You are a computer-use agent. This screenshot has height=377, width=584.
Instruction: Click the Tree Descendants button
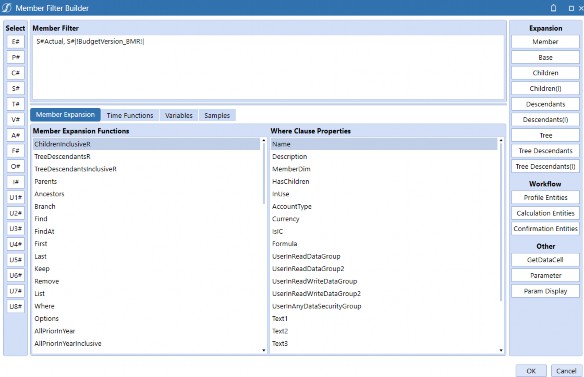545,151
